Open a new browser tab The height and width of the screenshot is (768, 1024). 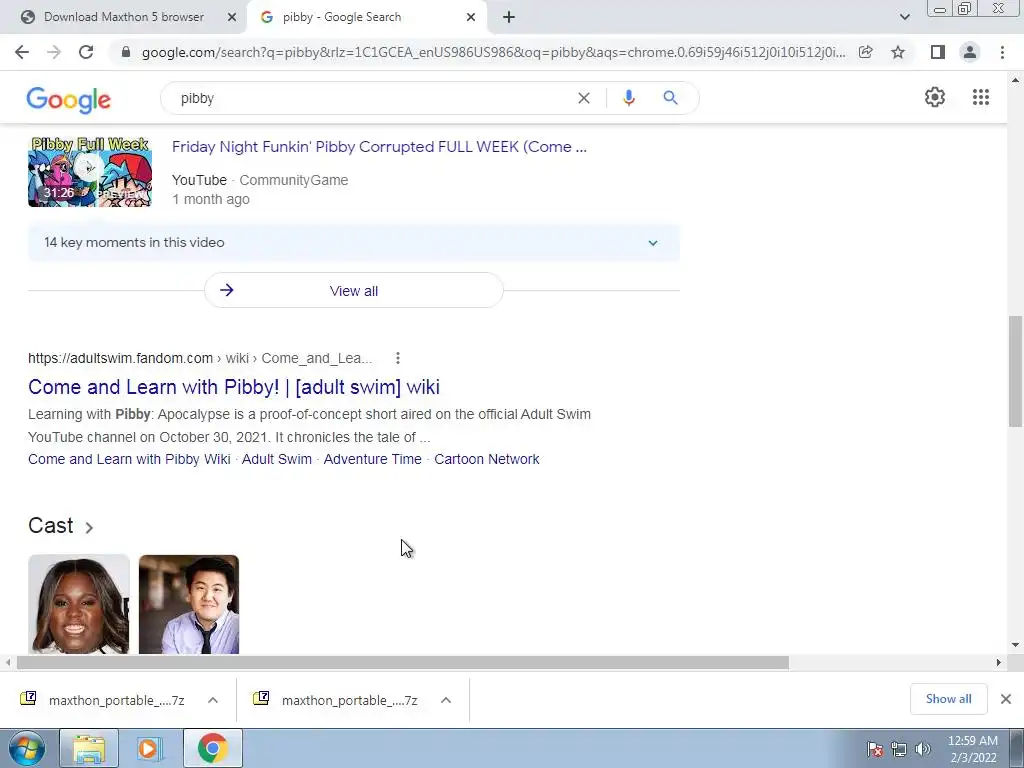pos(509,17)
